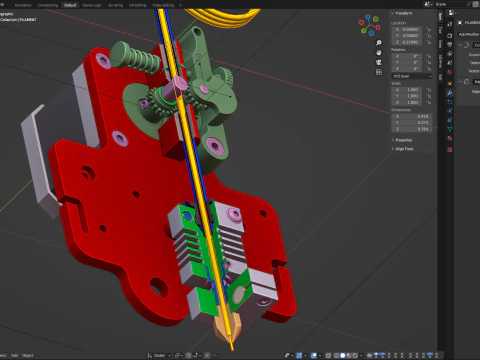Viewport: 480px width, 360px height.
Task: Switch to the UV Editing workspace tab
Action: 138,5
